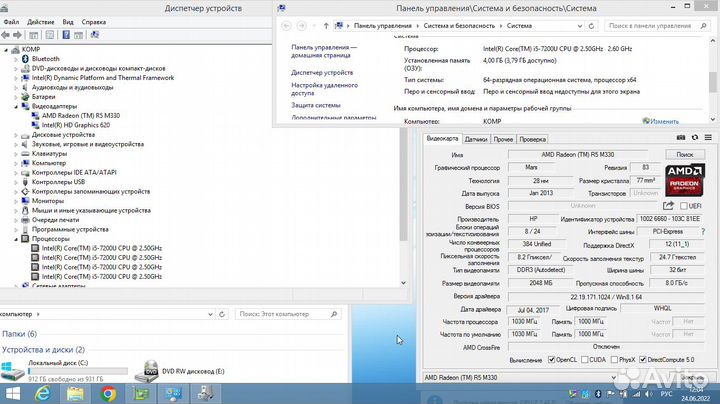
Task: Click the Back arrow in Device Manager toolbar
Action: click(6, 35)
